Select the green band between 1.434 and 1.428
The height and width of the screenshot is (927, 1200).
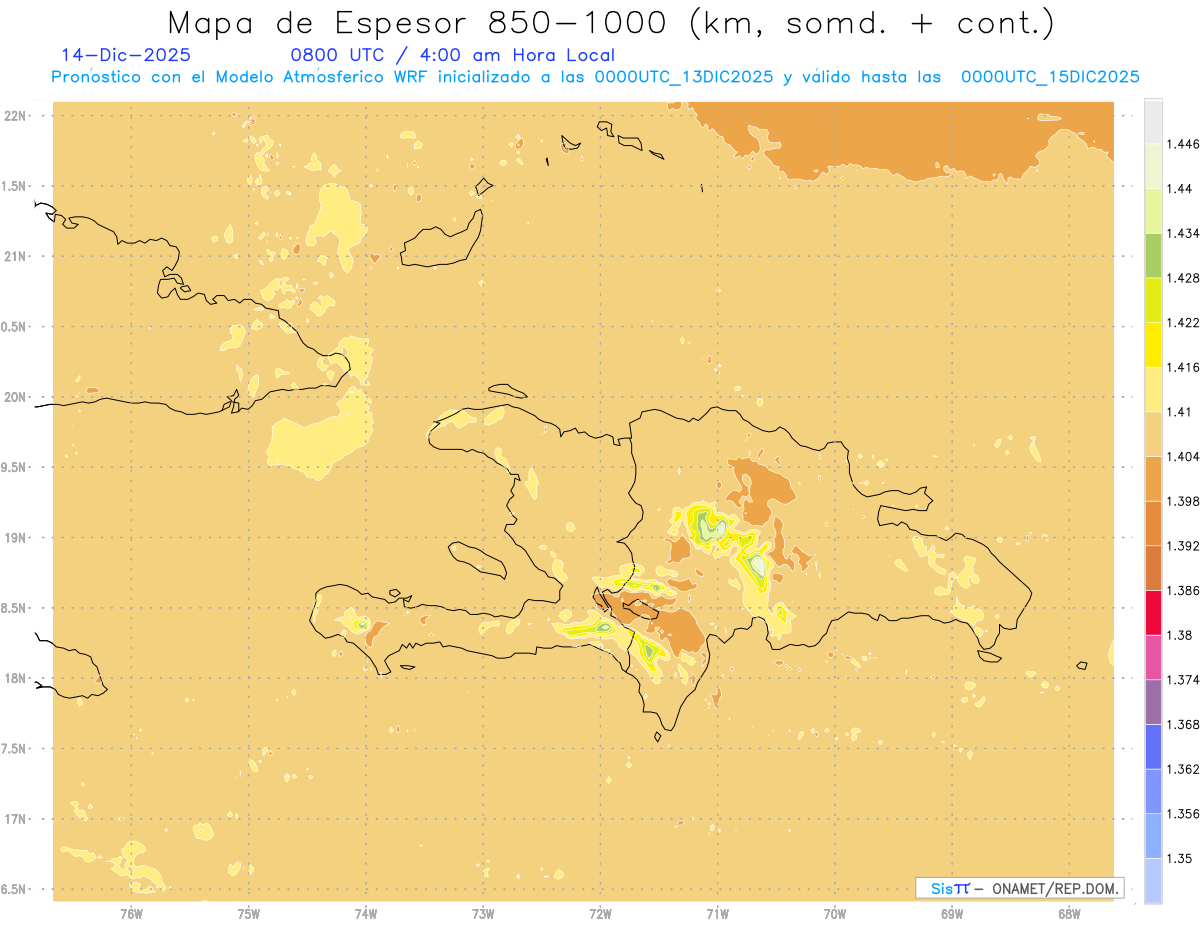(x=1153, y=255)
